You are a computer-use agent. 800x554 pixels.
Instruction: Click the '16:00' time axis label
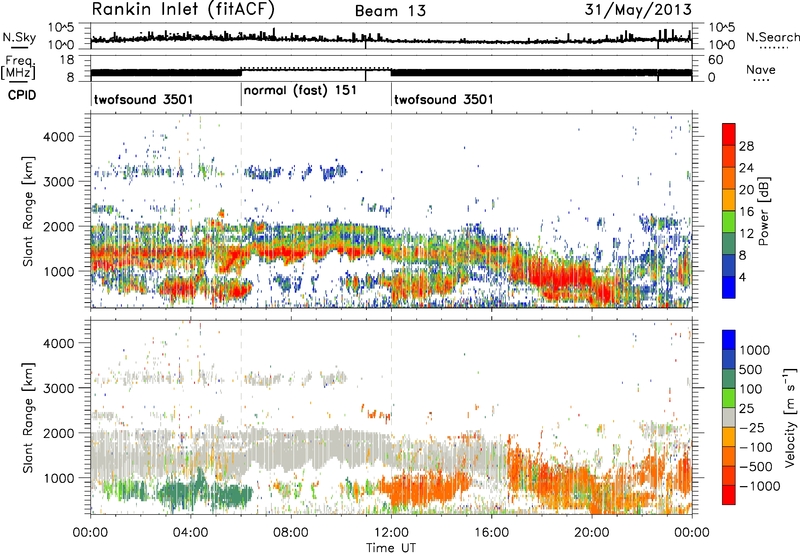coord(491,533)
